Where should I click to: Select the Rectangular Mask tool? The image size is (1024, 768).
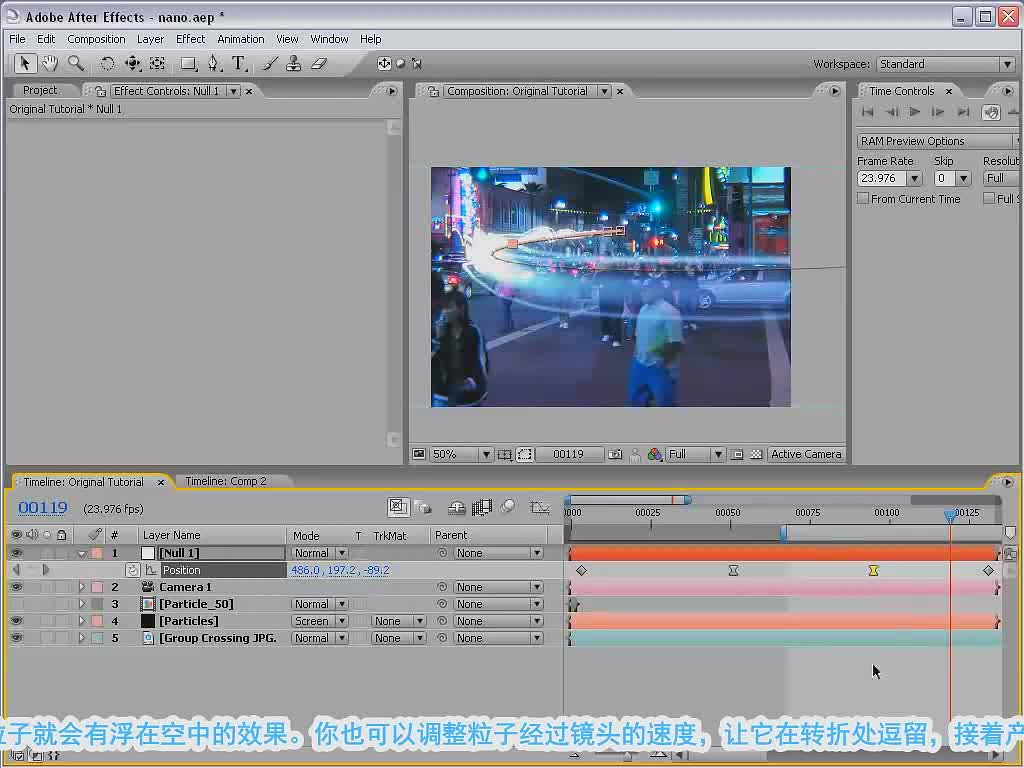pos(189,63)
